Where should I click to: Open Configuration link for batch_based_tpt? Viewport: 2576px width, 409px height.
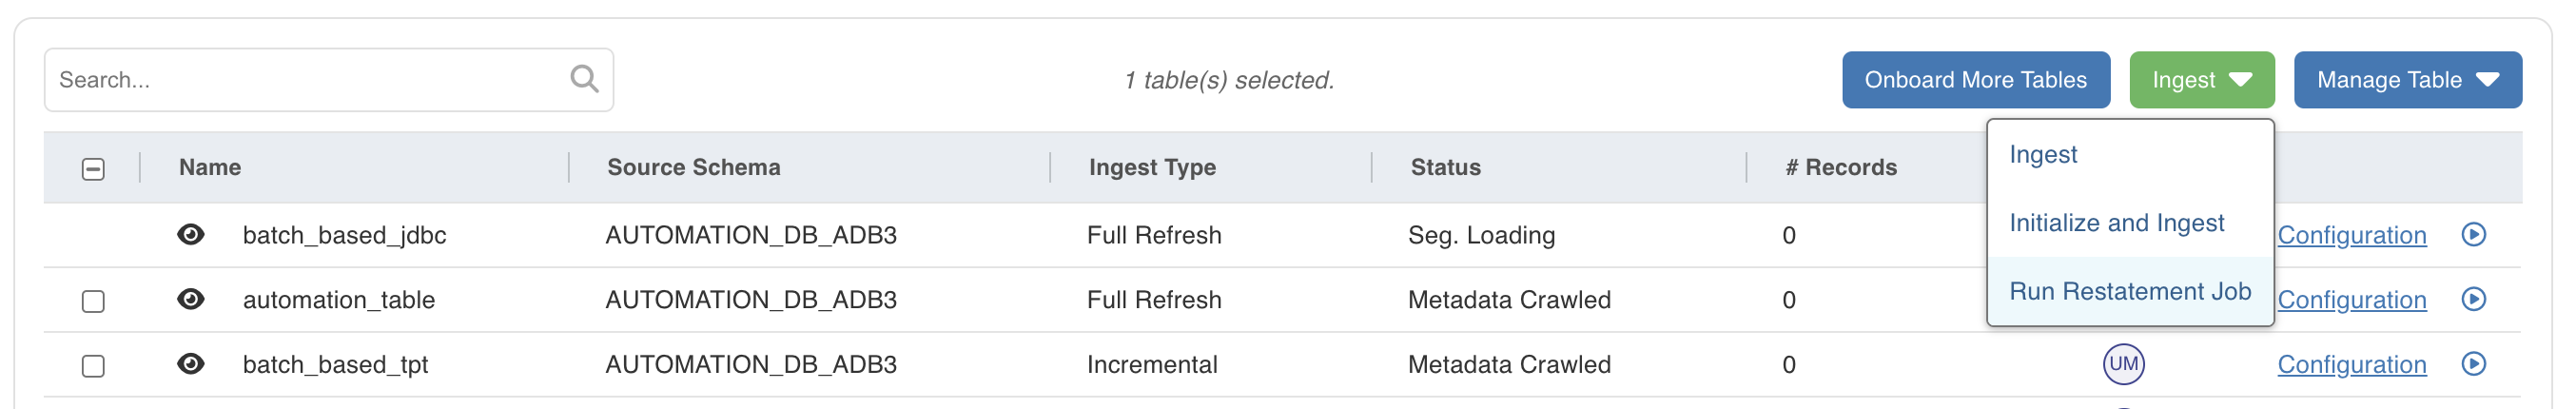(2351, 365)
